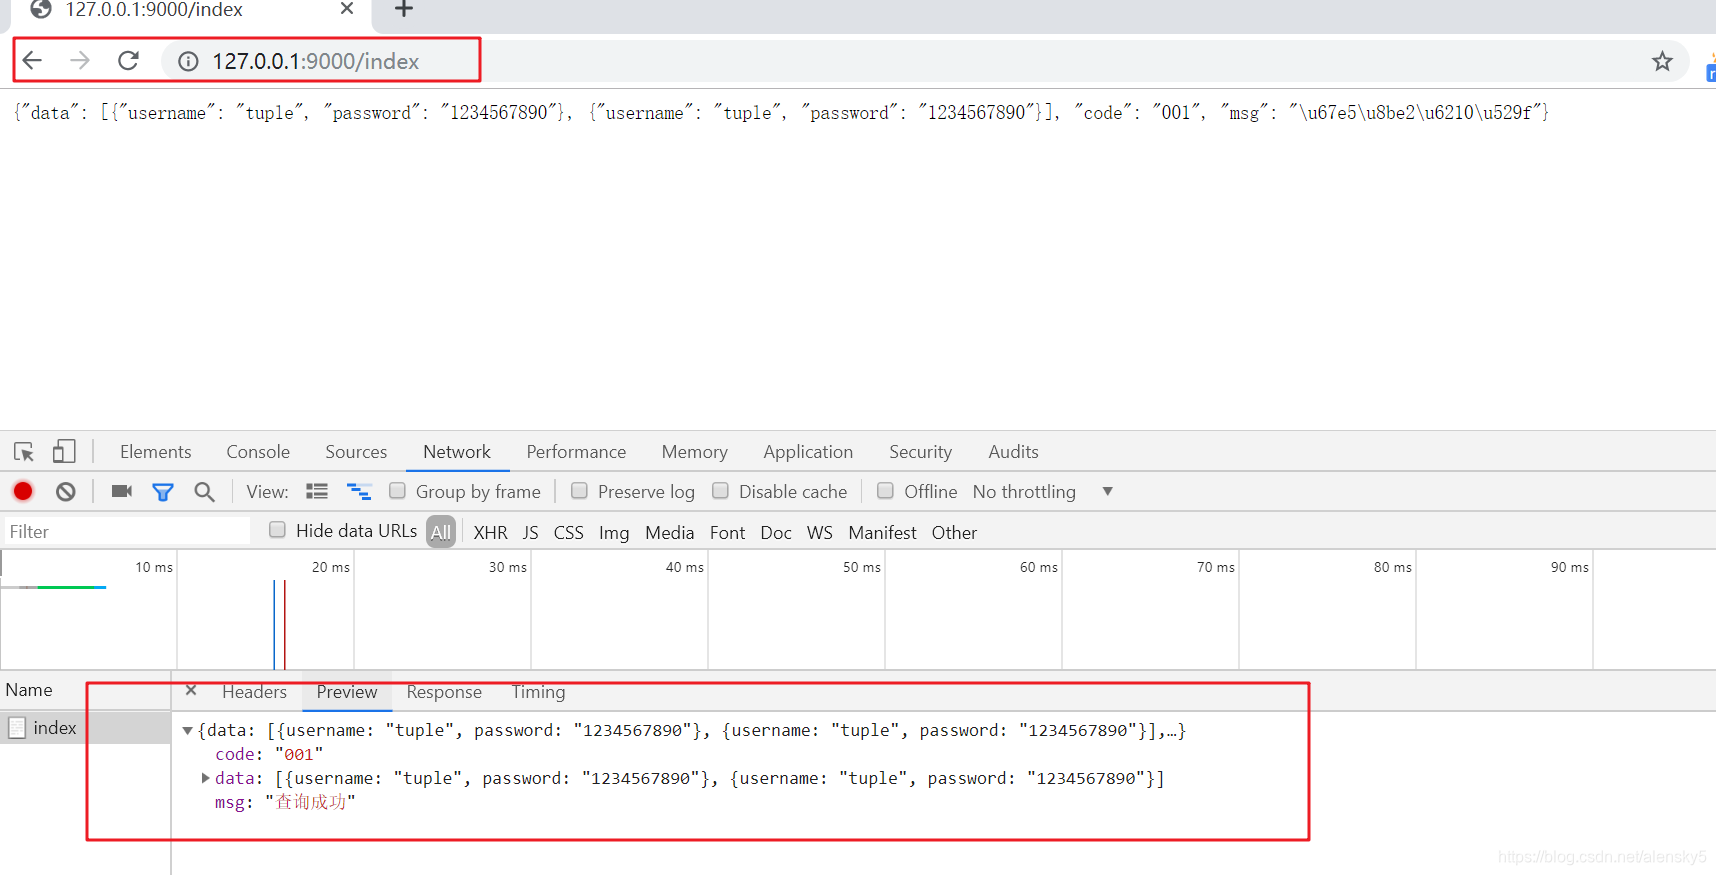
Task: Filter requests by Media
Action: pyautogui.click(x=669, y=533)
